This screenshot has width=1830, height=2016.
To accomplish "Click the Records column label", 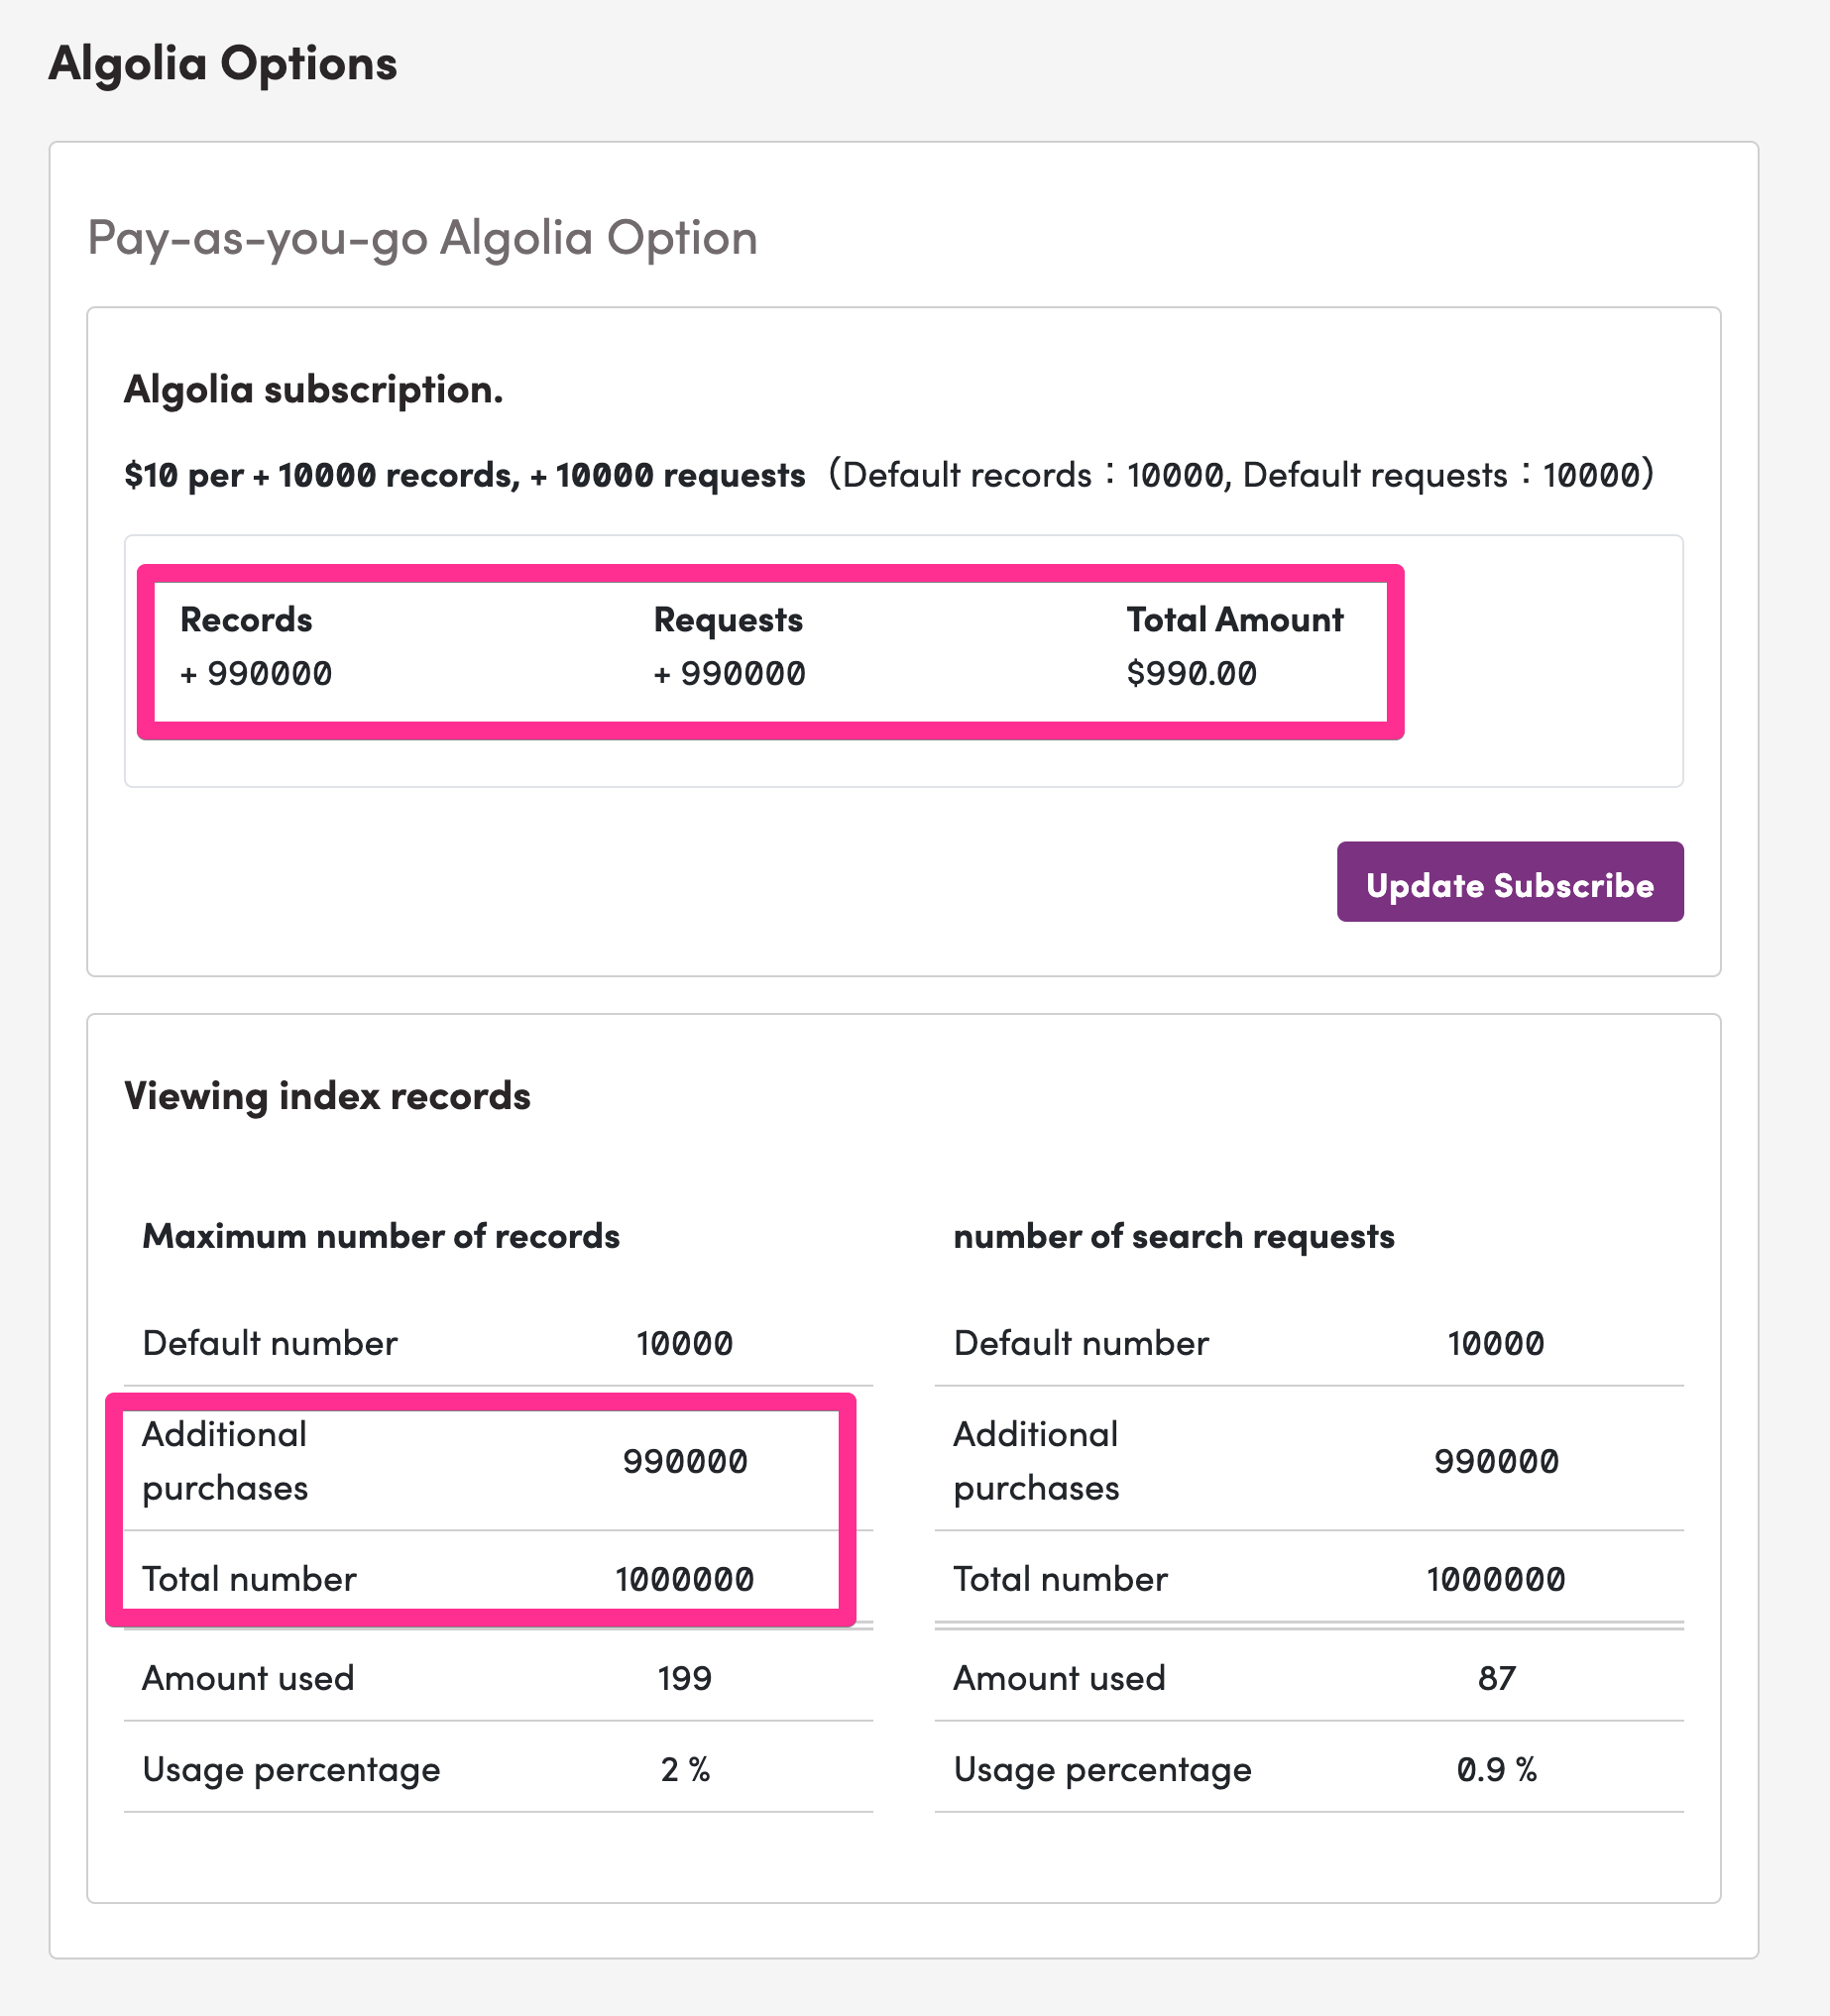I will [x=246, y=620].
